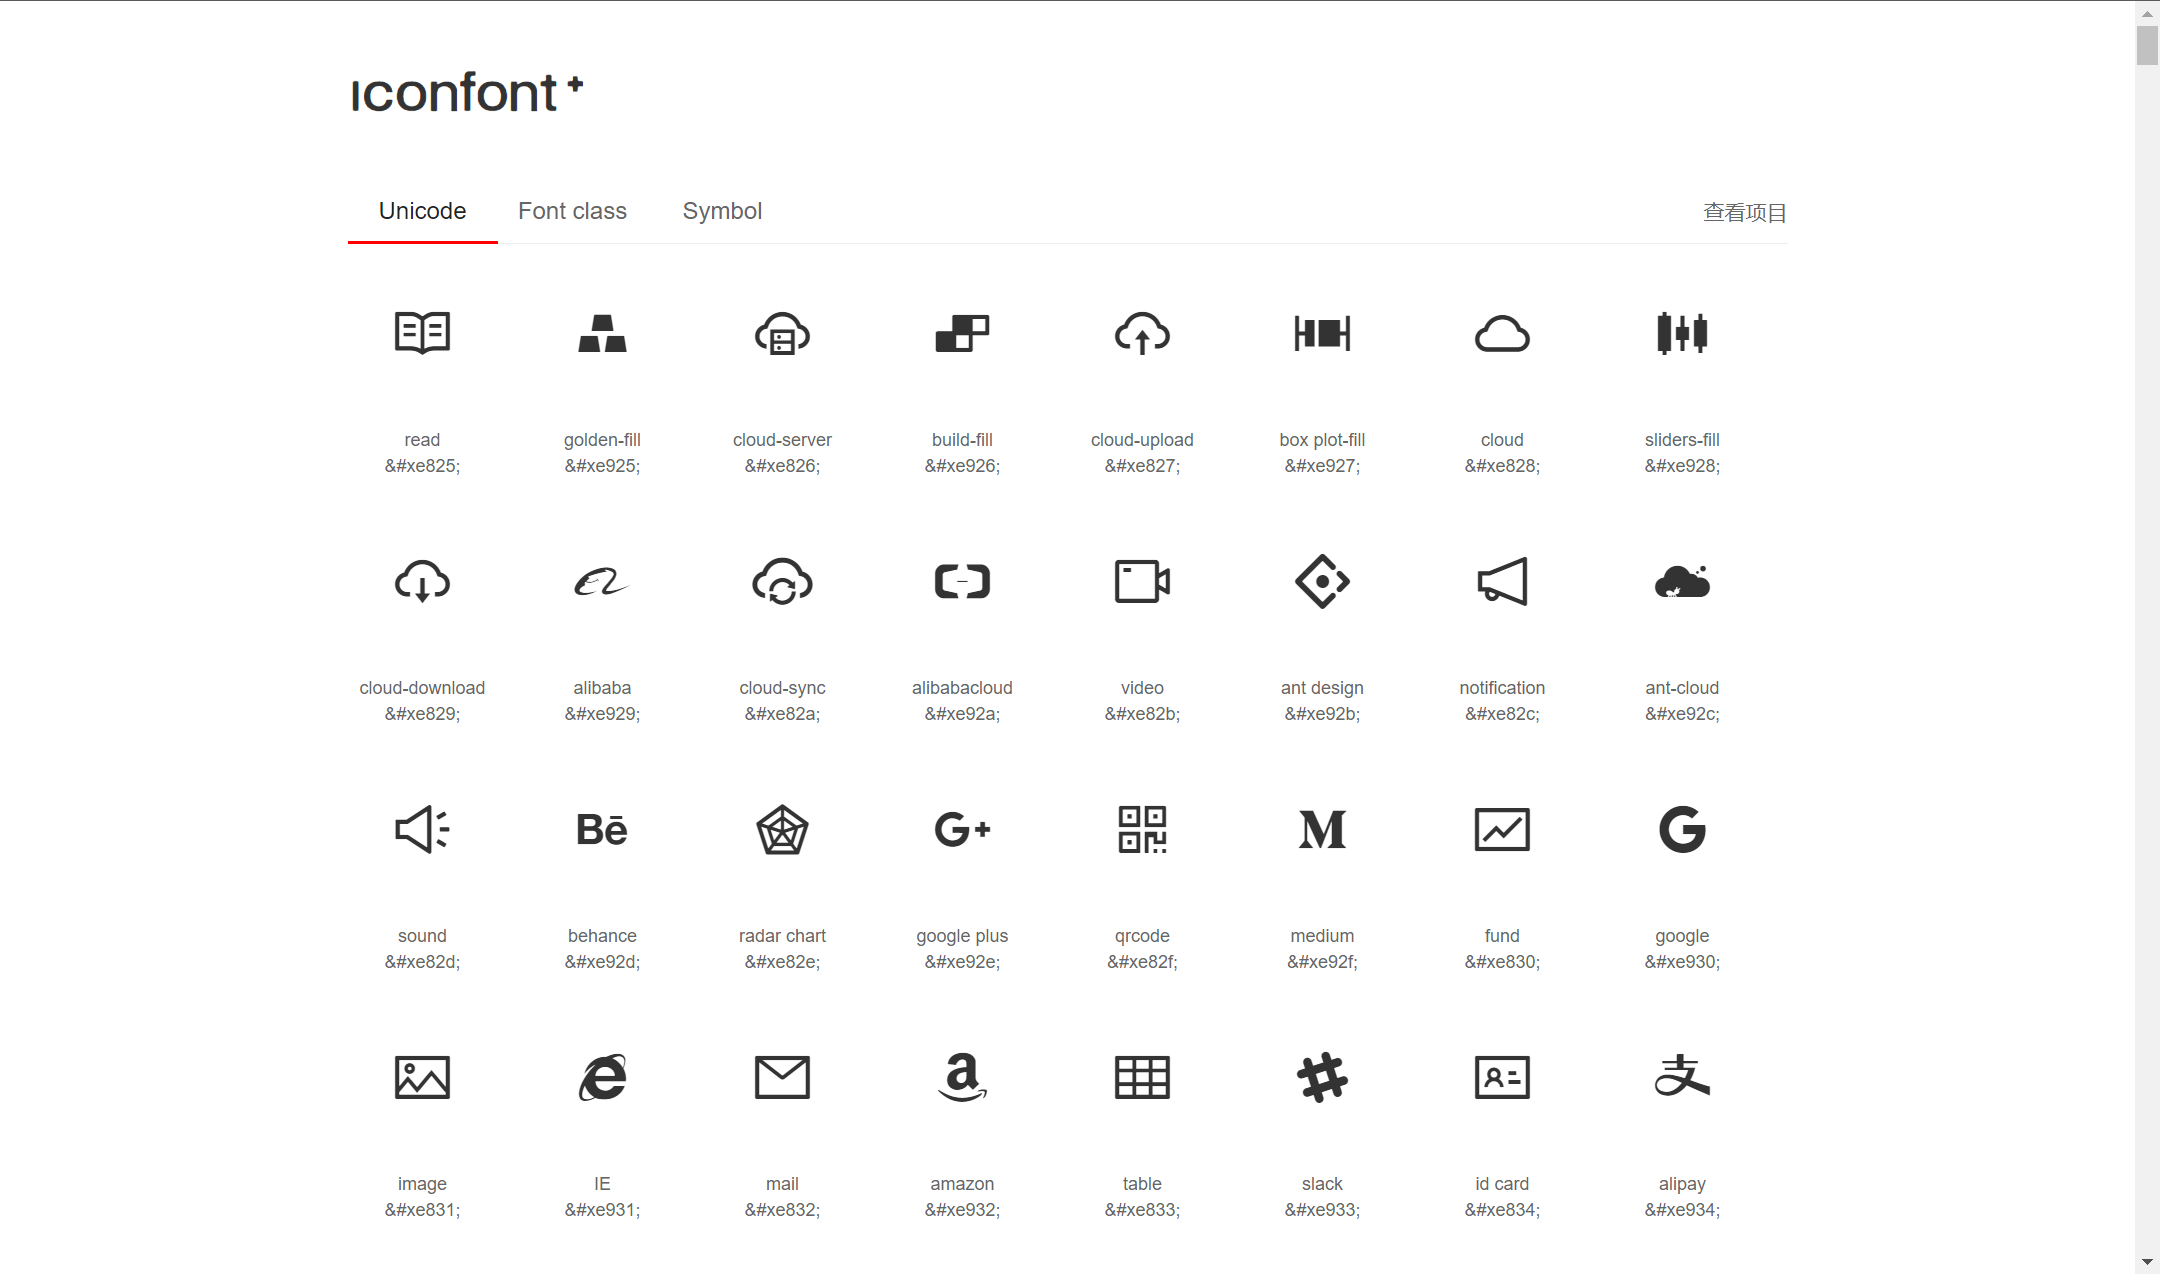The width and height of the screenshot is (2160, 1274).
Task: Click the code text &#xe825;
Action: pyautogui.click(x=422, y=466)
